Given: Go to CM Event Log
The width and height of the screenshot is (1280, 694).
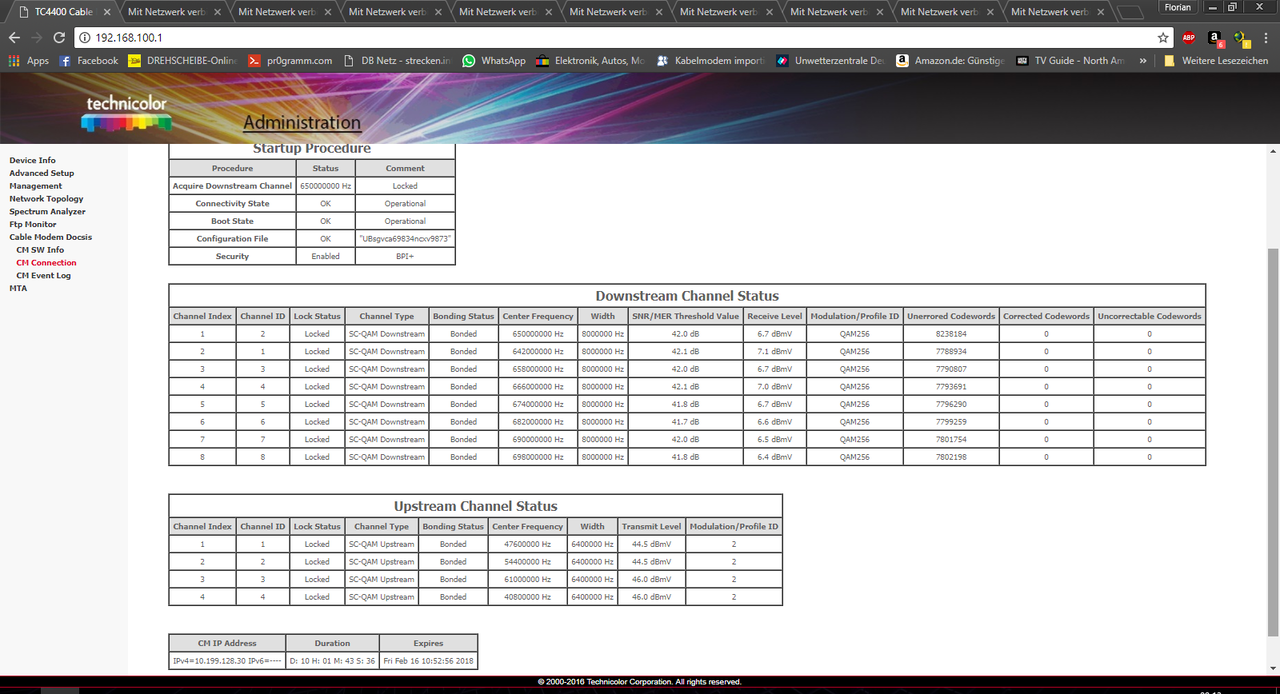Looking at the screenshot, I should (43, 276).
